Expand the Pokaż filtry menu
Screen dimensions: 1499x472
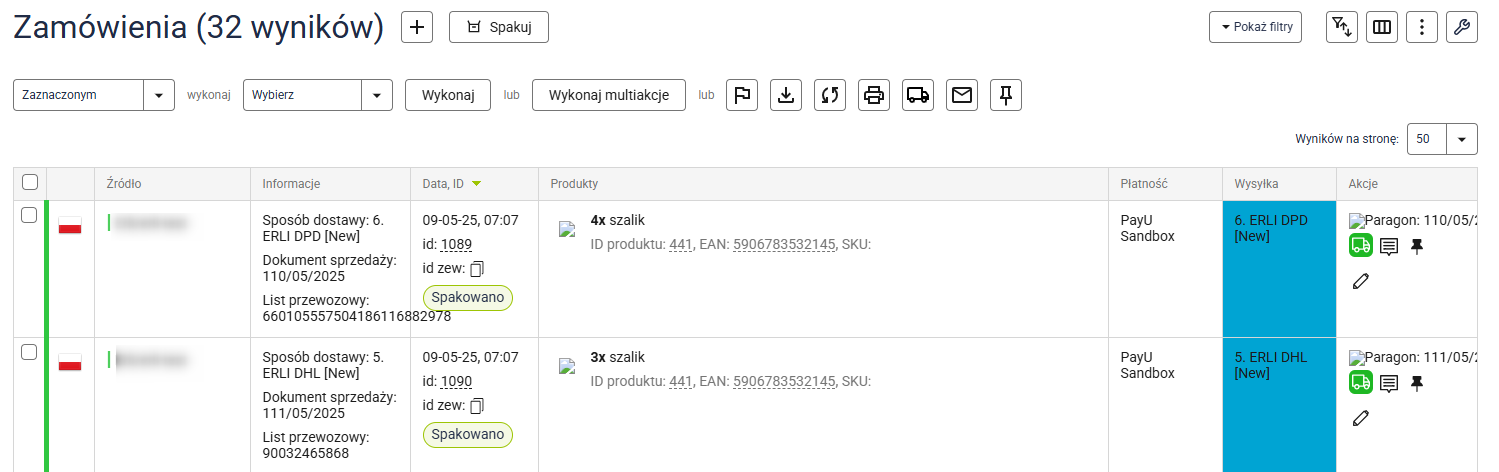click(x=1255, y=27)
